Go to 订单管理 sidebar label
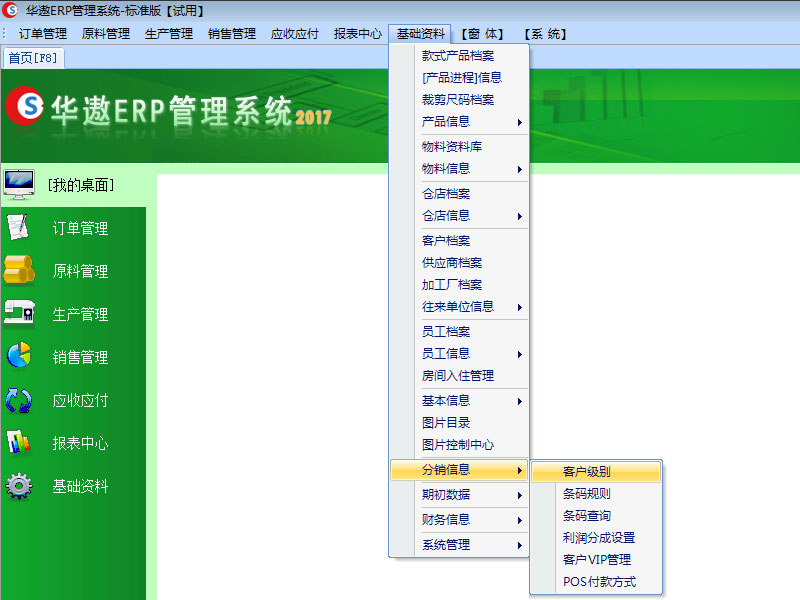800x600 pixels. (80, 228)
